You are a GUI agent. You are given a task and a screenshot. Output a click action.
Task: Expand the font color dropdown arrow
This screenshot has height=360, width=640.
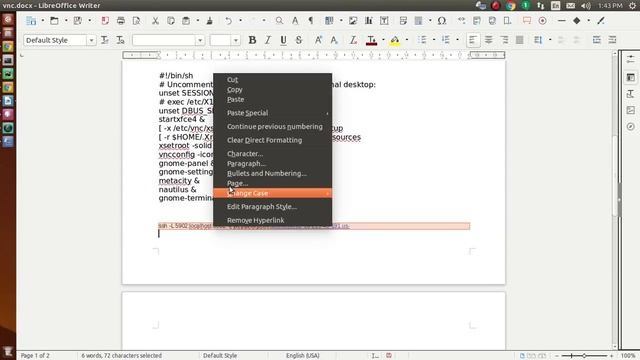[383, 40]
